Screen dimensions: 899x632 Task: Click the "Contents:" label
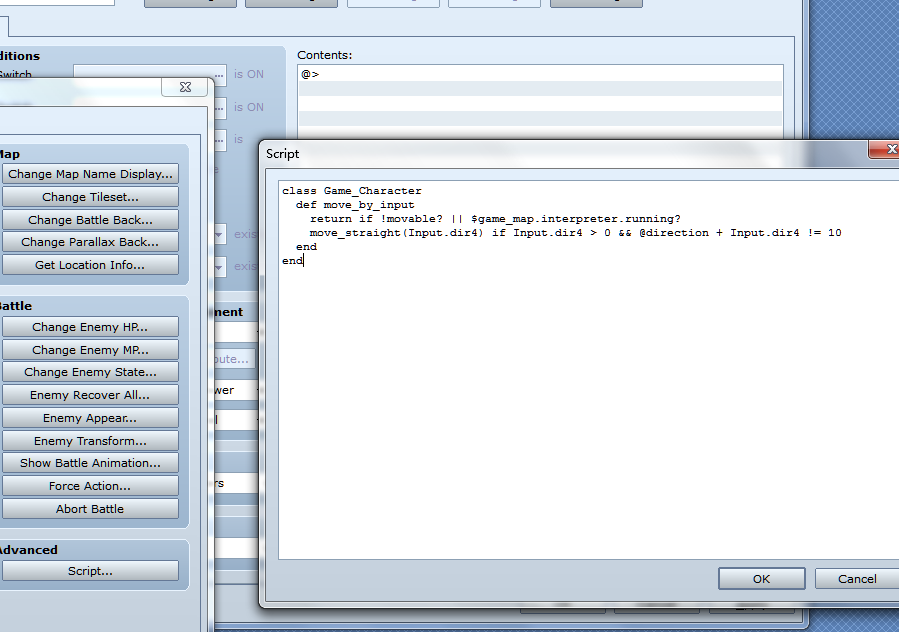[325, 55]
